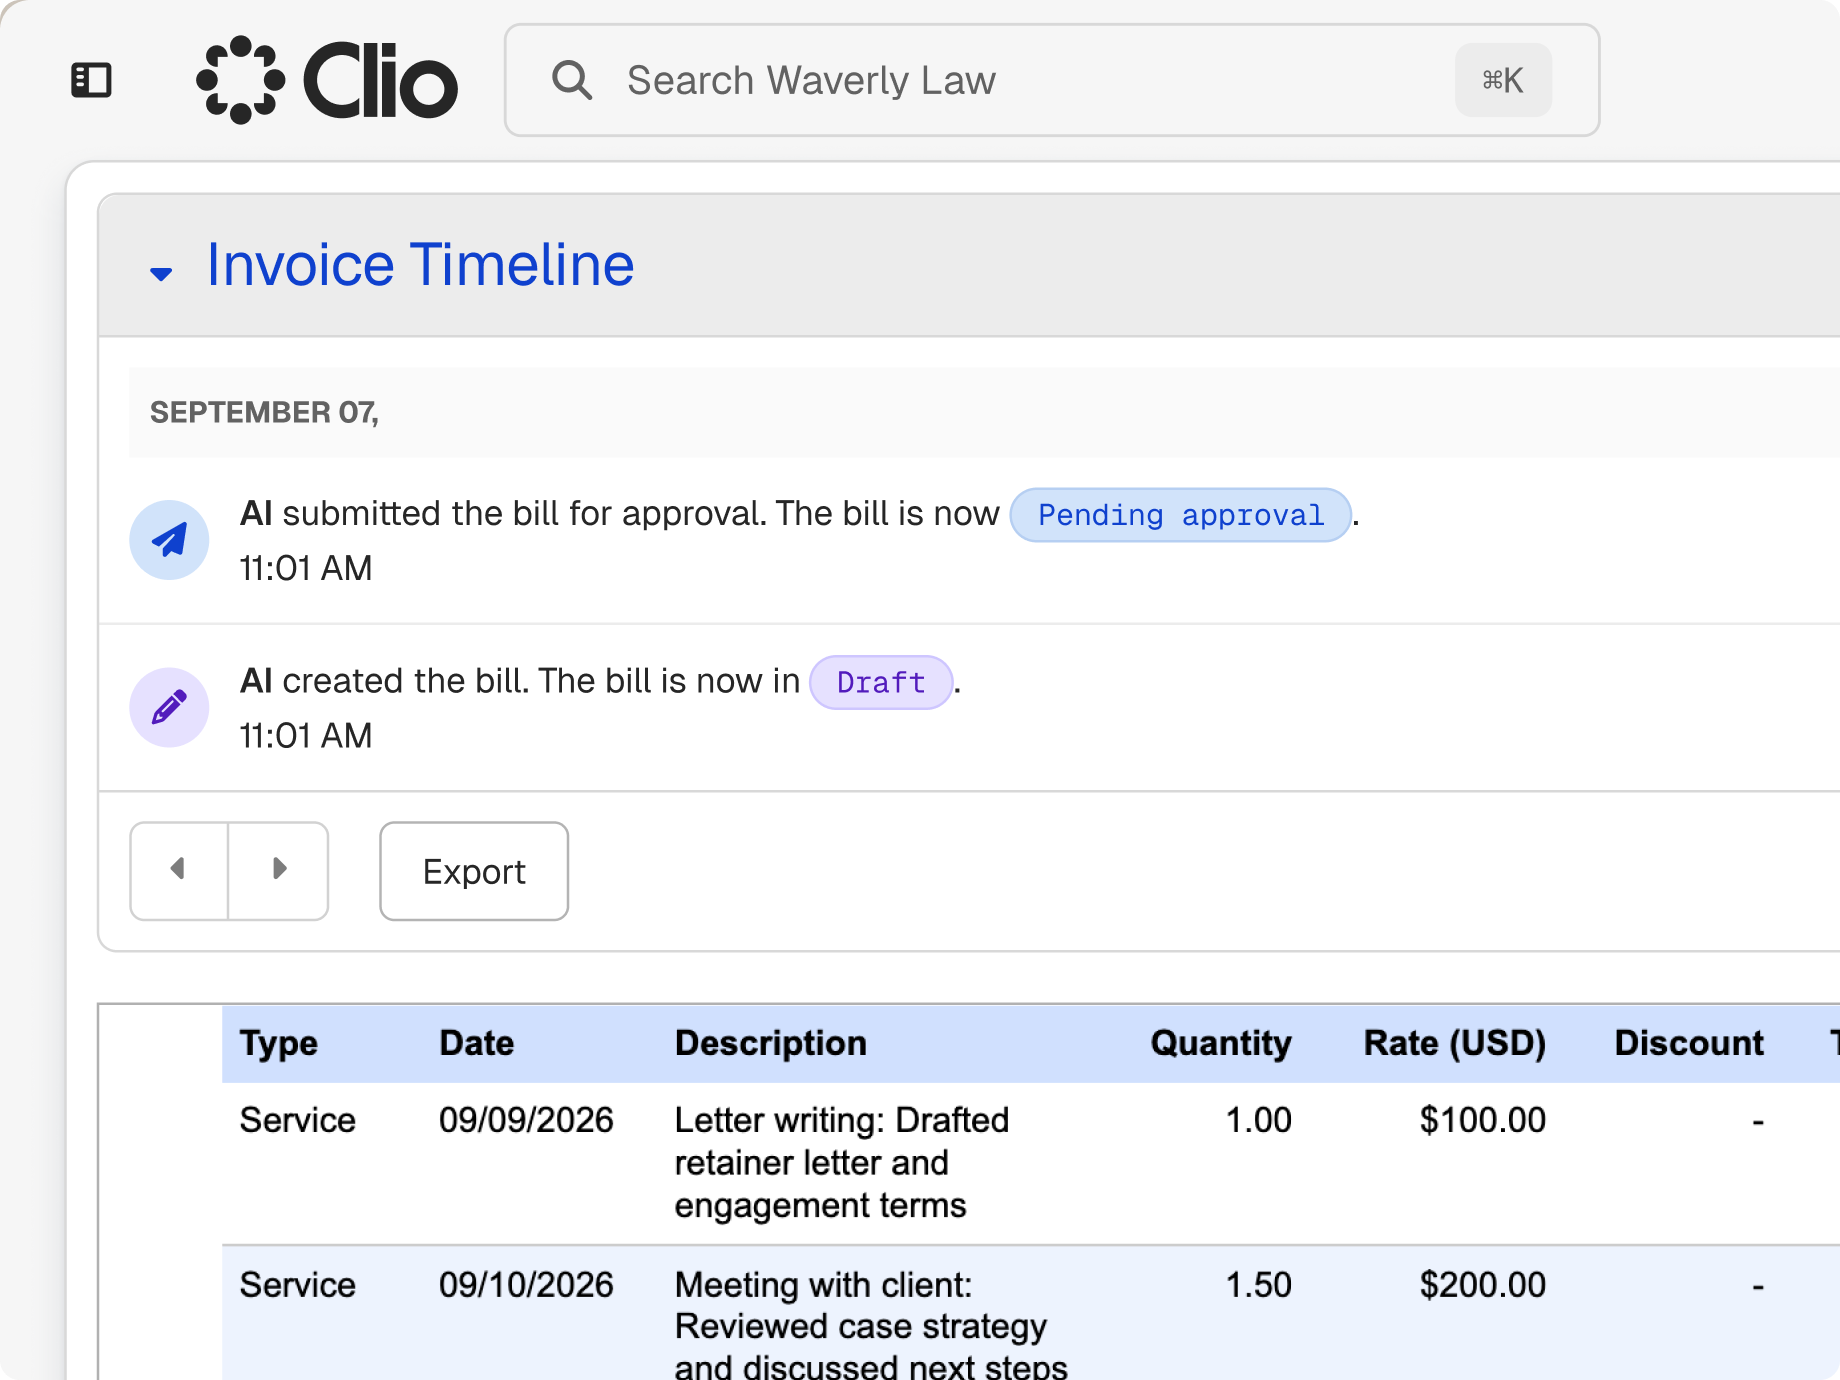Click the Rate (USD) column header
1840x1380 pixels.
pos(1455,1043)
